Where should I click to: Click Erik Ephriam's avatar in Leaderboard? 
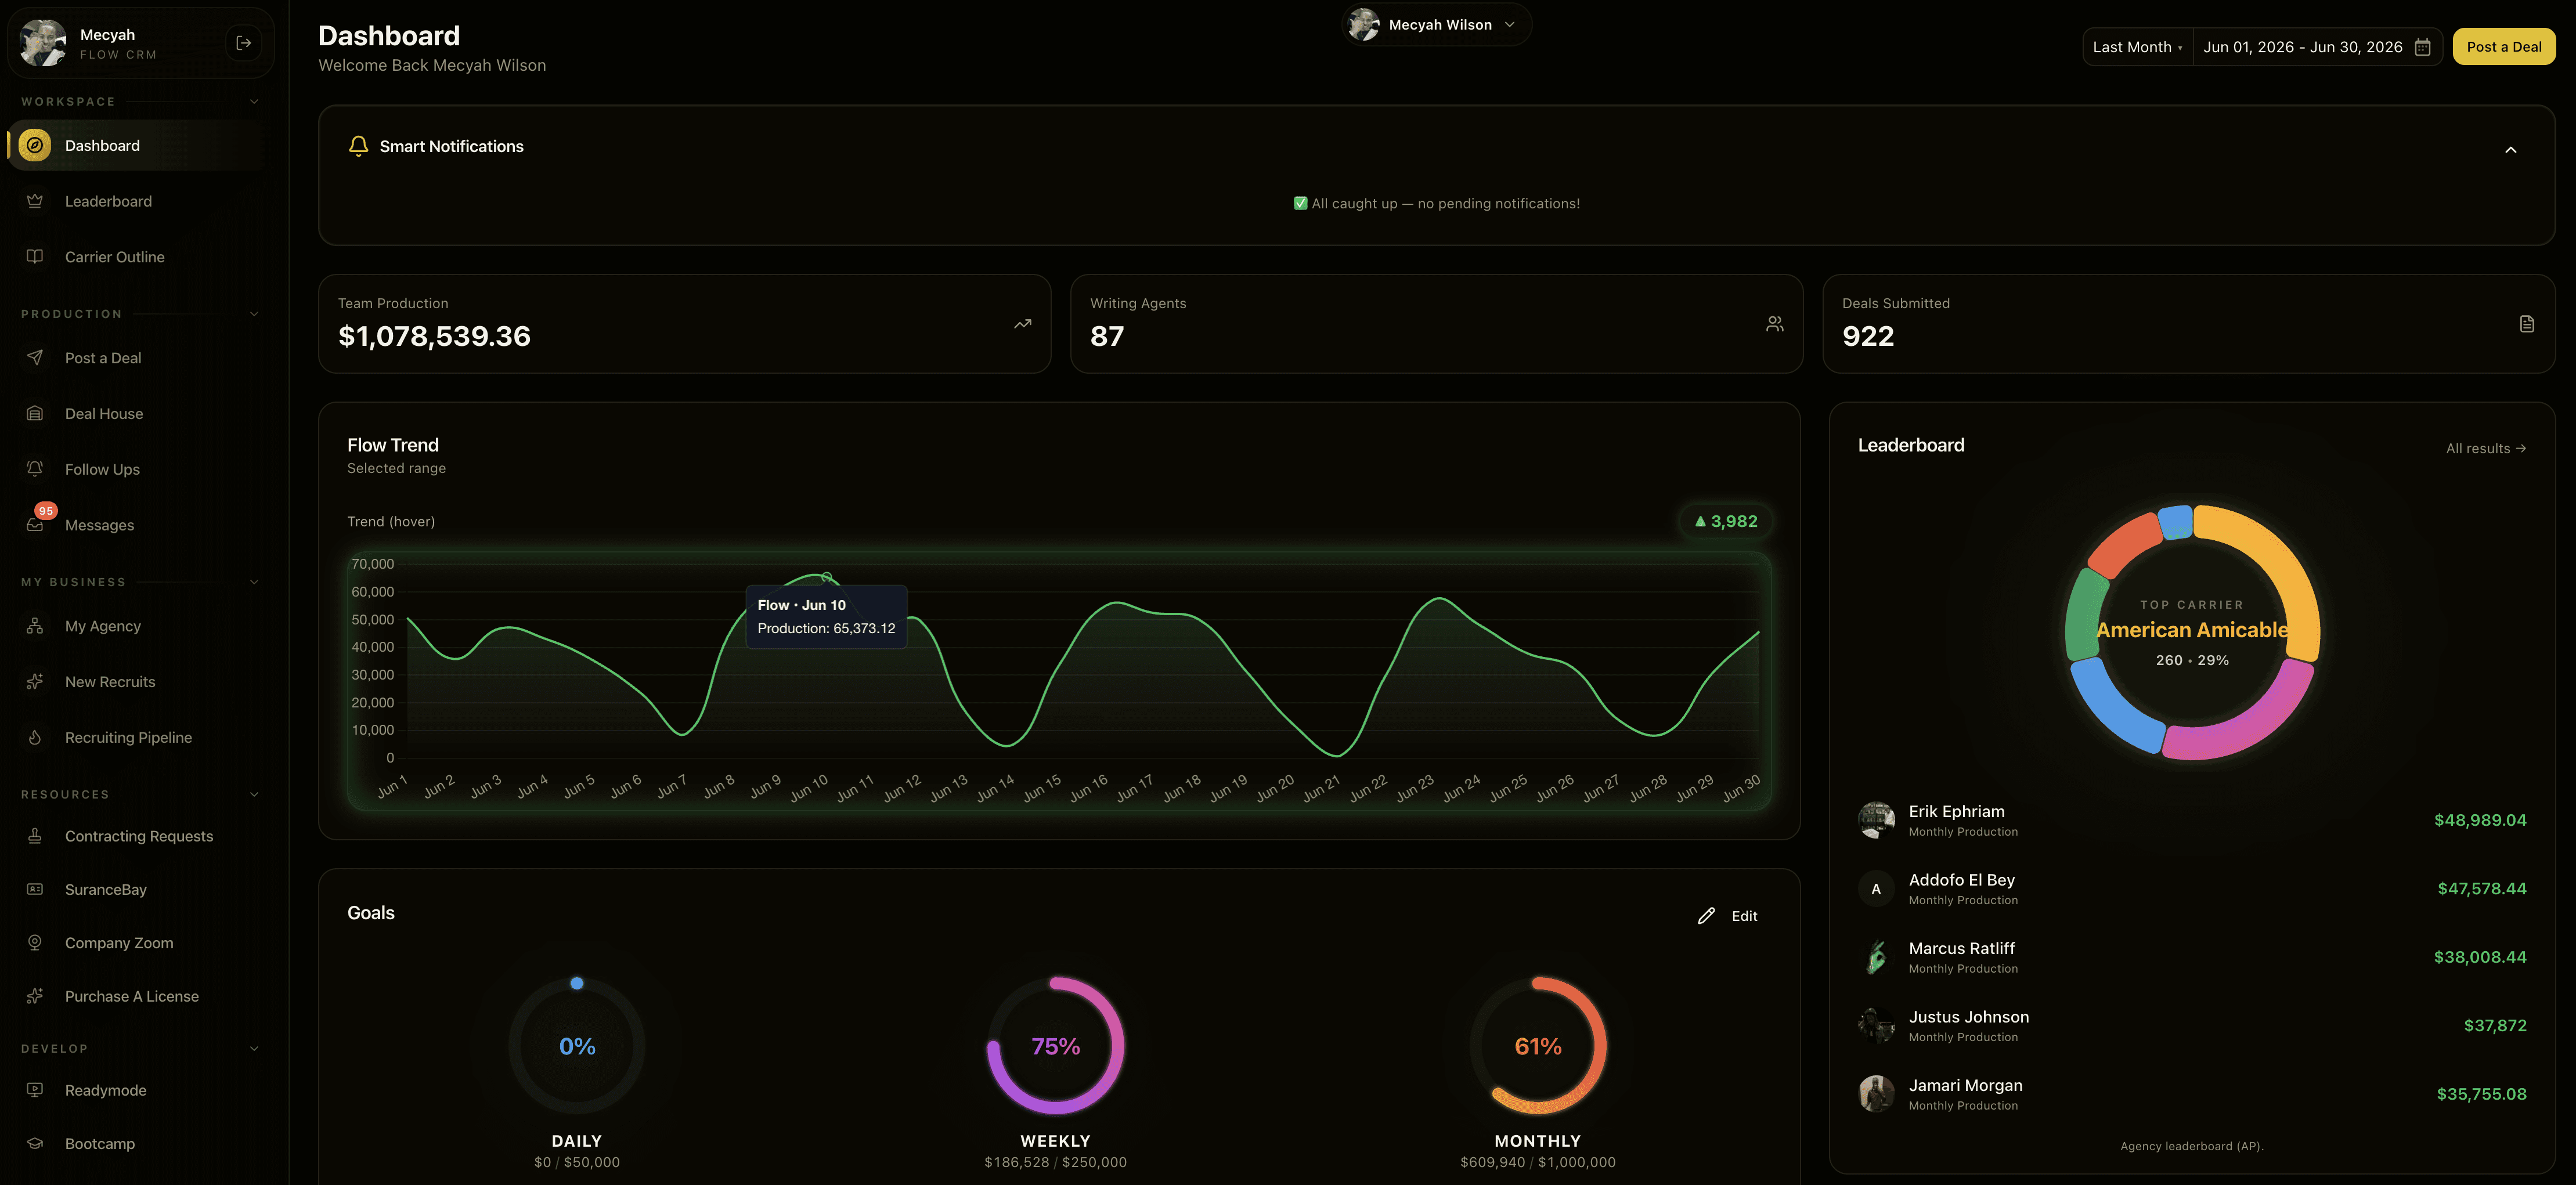pyautogui.click(x=1876, y=820)
